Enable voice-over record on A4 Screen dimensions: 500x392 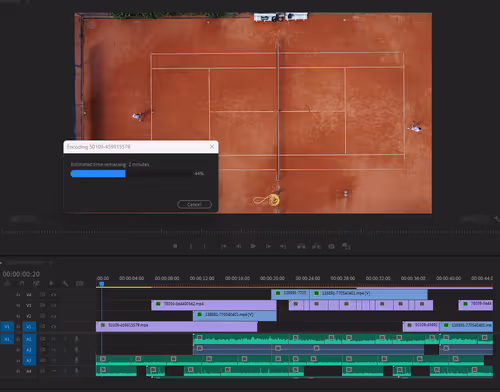coord(76,371)
